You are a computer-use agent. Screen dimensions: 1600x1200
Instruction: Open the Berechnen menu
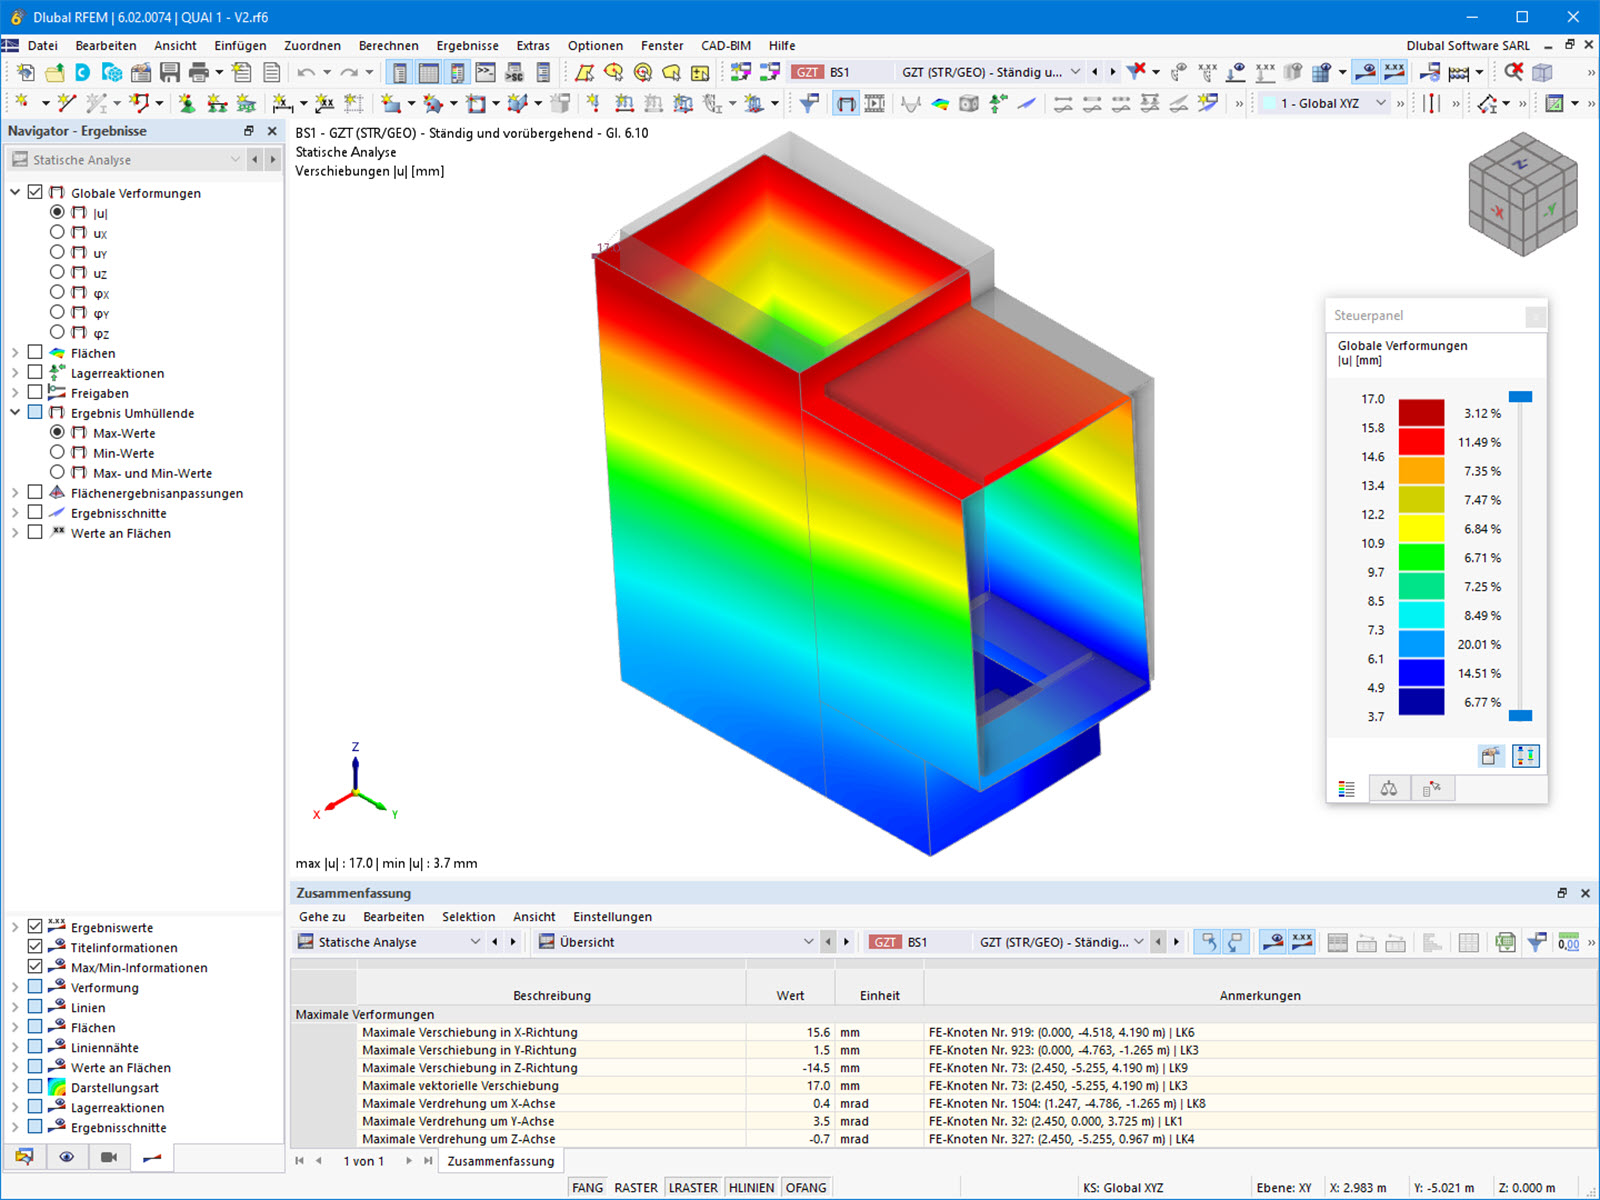[x=389, y=46]
